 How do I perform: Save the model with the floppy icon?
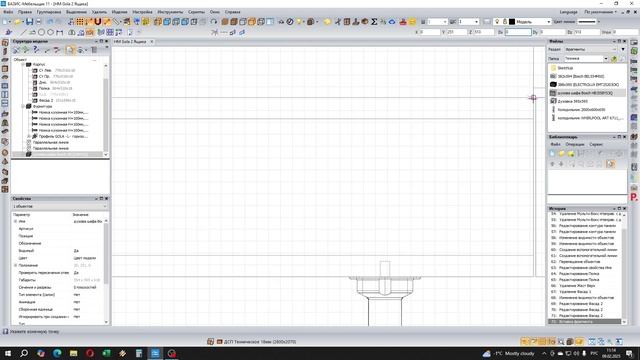[x=29, y=22]
